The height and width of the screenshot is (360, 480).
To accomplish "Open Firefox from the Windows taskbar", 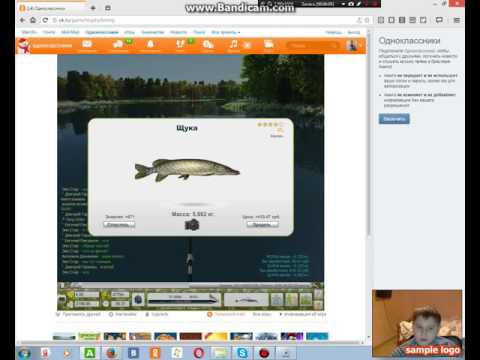I will 111,353.
